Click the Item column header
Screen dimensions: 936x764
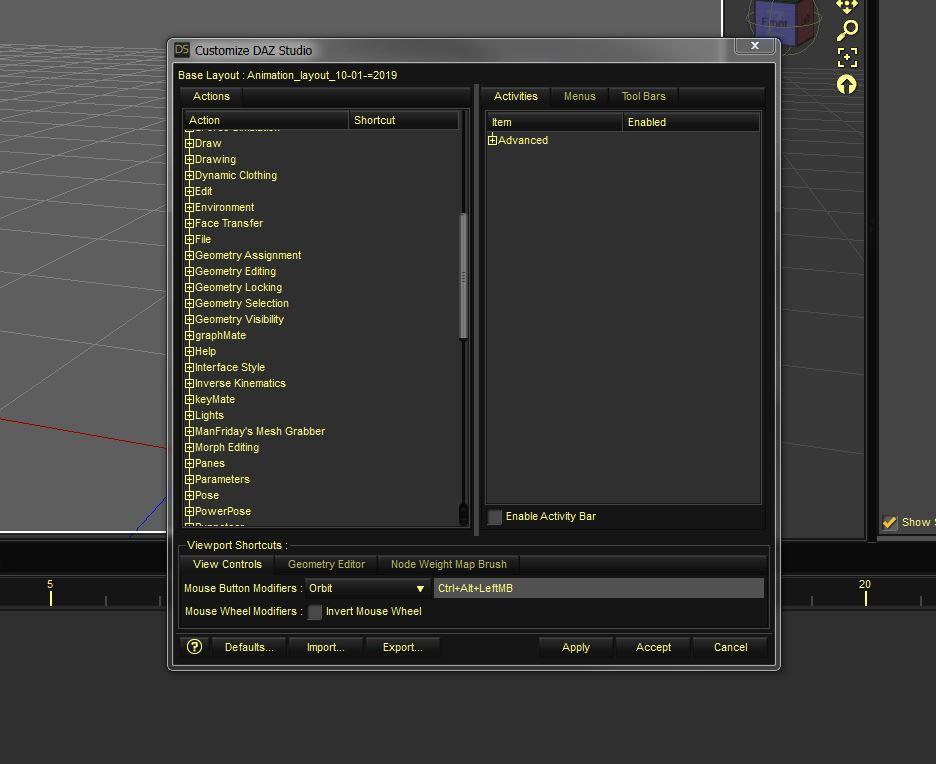click(555, 122)
